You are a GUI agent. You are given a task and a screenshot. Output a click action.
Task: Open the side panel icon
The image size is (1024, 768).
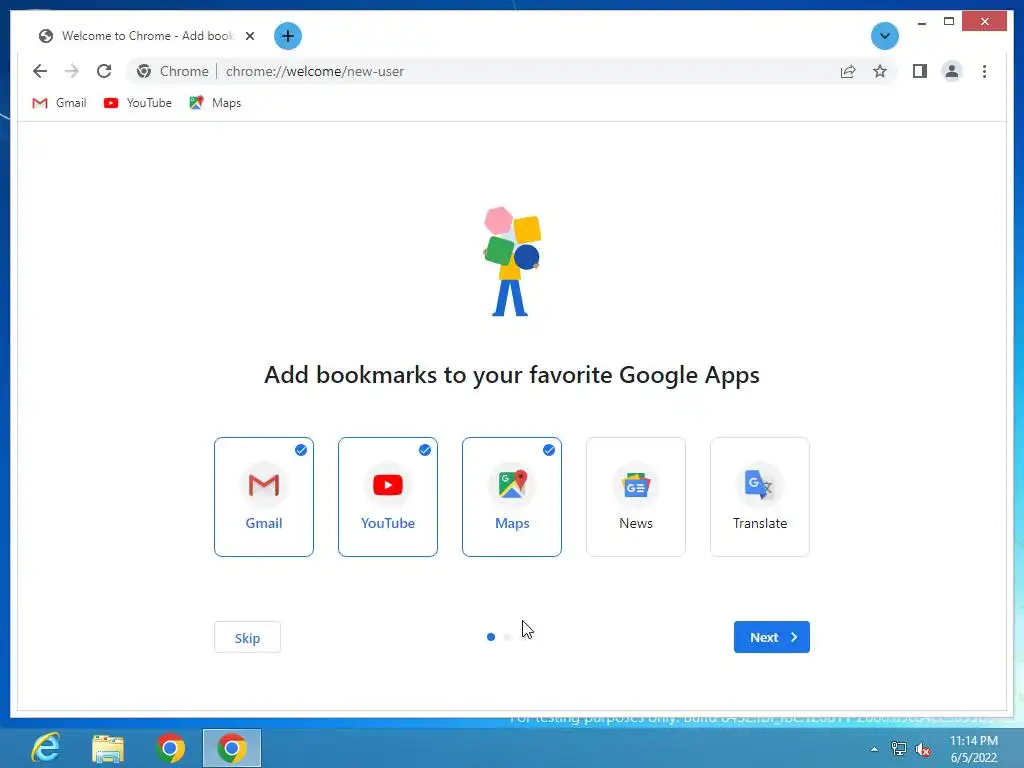[x=920, y=71]
